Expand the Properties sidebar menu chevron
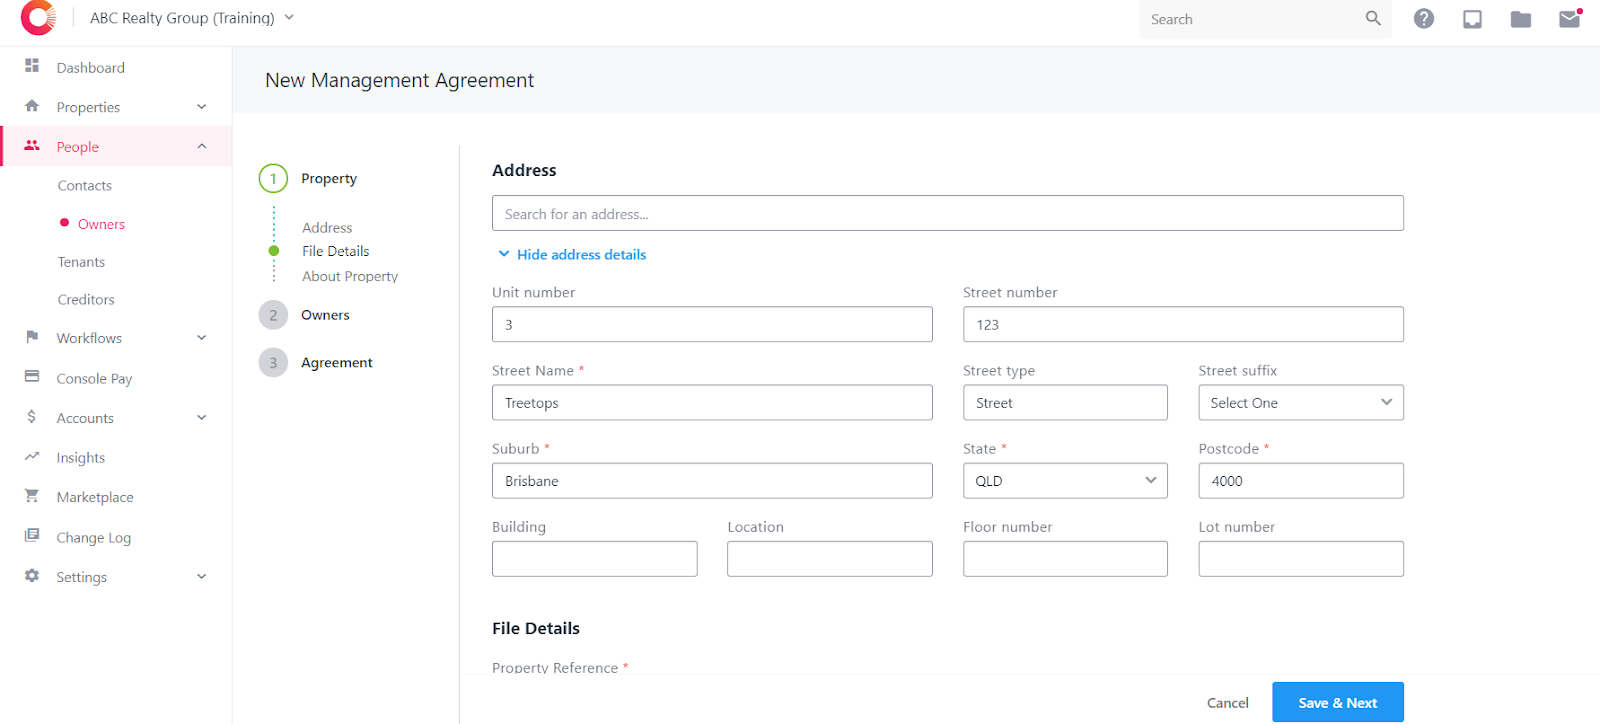 pos(202,107)
